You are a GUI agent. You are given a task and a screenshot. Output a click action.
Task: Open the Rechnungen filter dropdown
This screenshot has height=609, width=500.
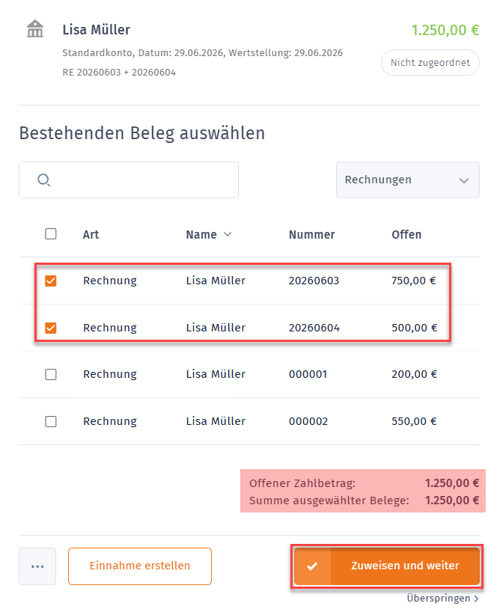(408, 180)
